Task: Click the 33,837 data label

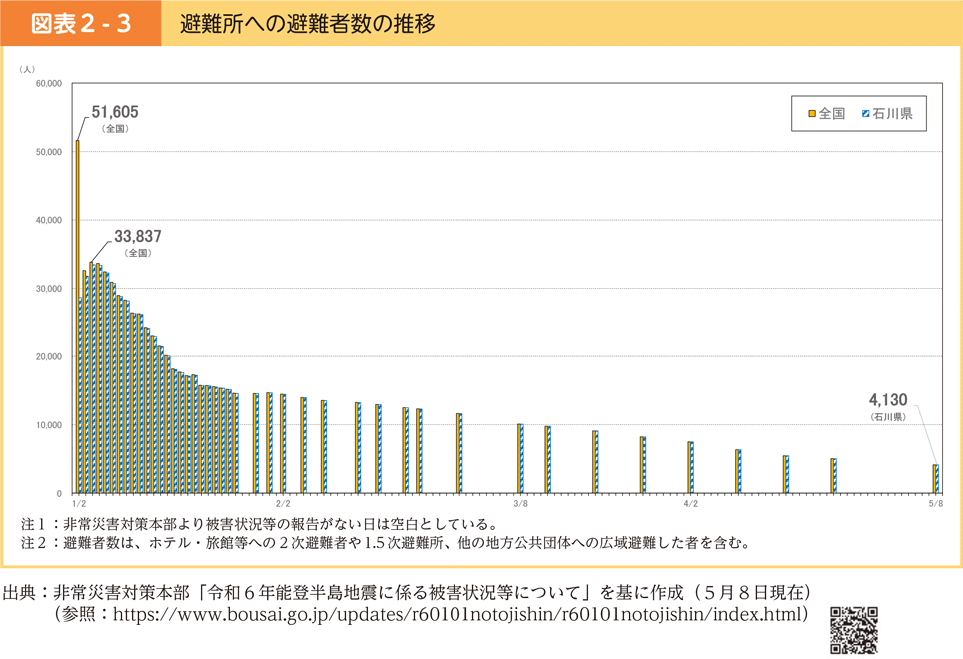Action: coord(137,237)
